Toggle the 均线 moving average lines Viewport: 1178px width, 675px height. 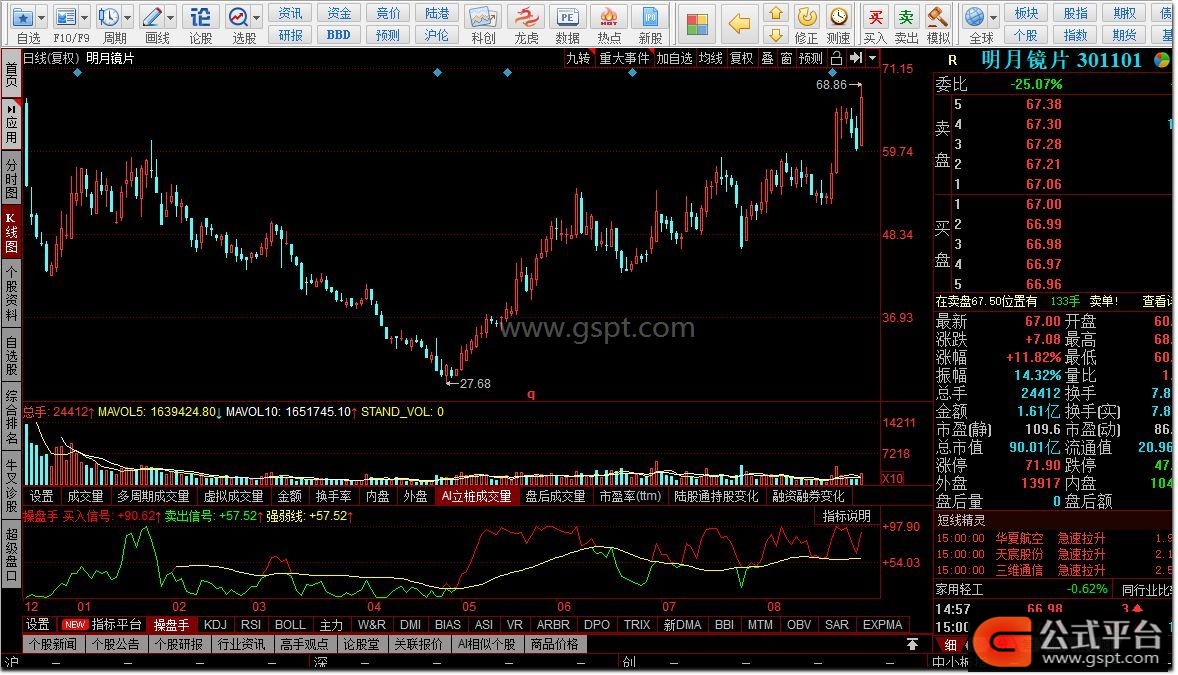tap(710, 58)
